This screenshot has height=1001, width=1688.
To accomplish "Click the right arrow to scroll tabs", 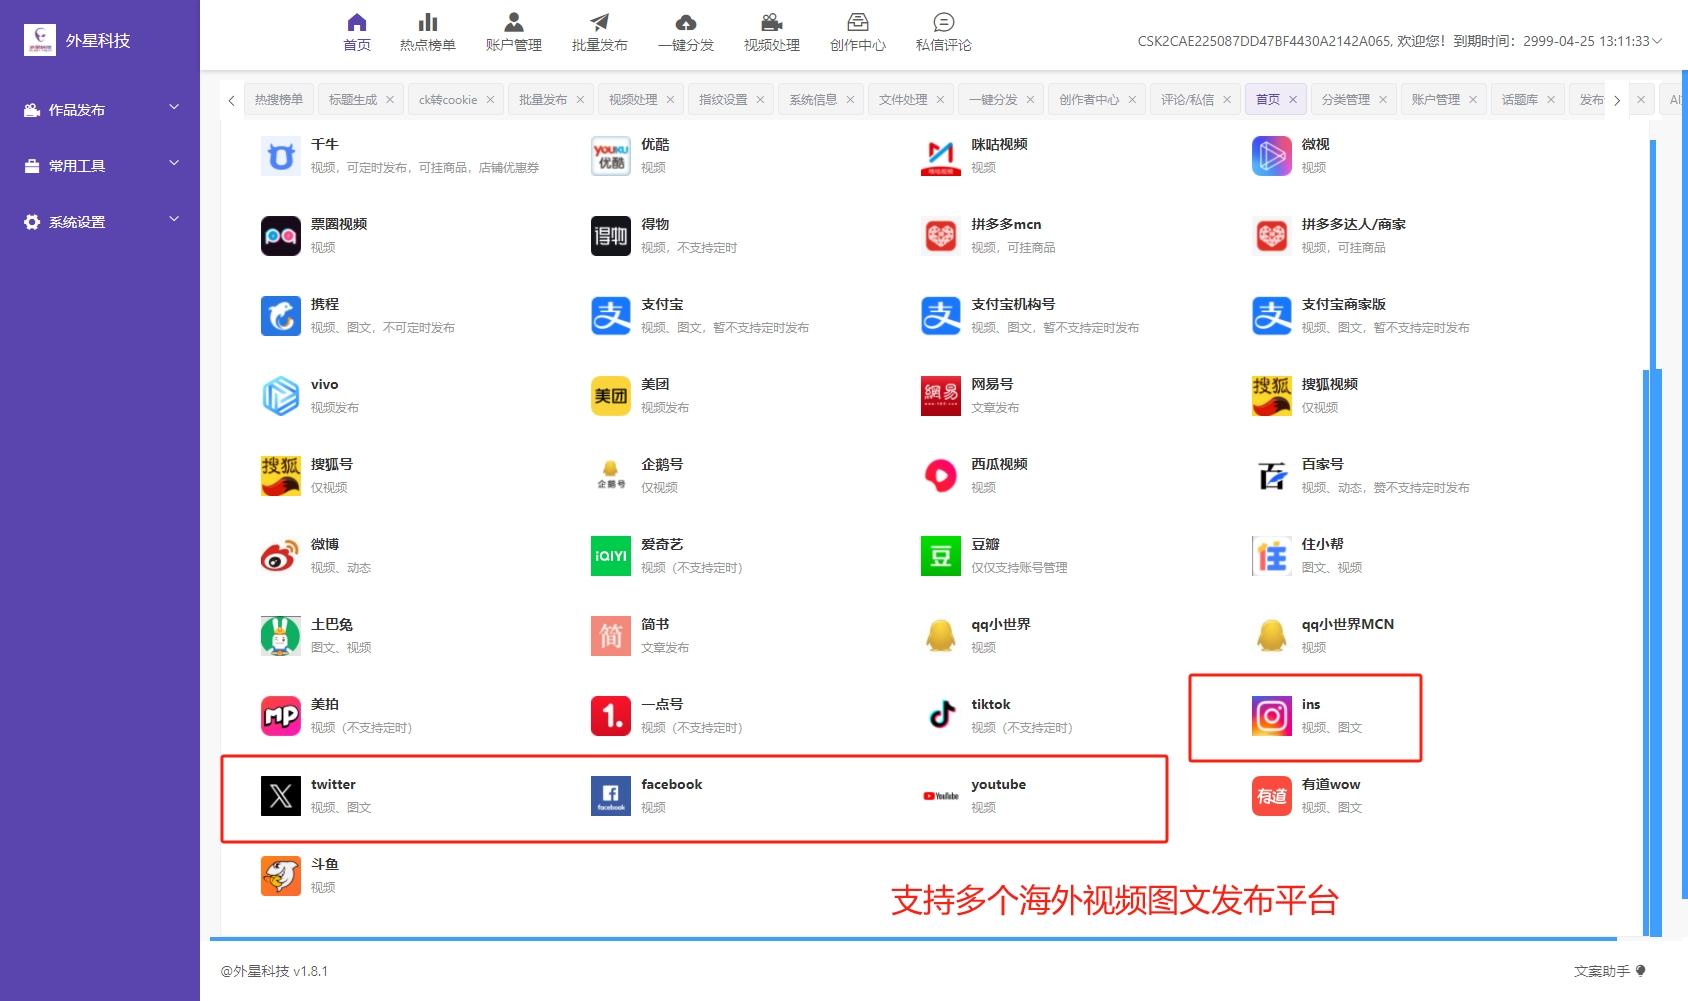I will pyautogui.click(x=1617, y=99).
